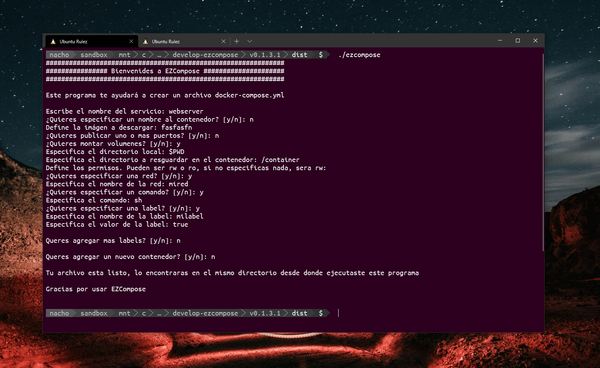Close the terminal window
The image size is (600, 368).
pyautogui.click(x=535, y=41)
